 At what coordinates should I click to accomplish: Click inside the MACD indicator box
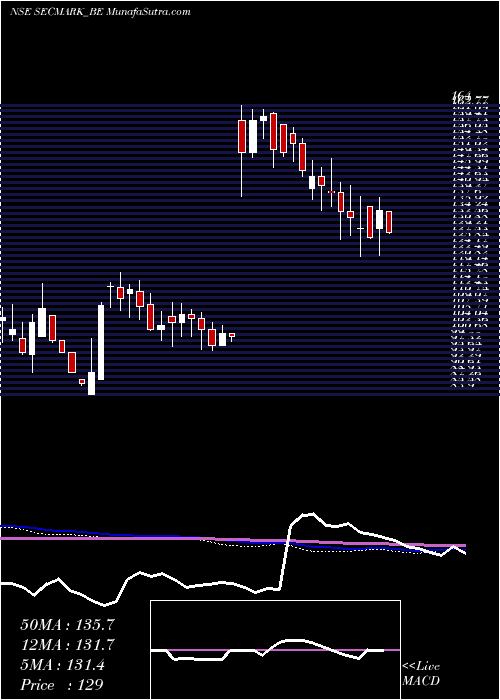[x=275, y=650]
